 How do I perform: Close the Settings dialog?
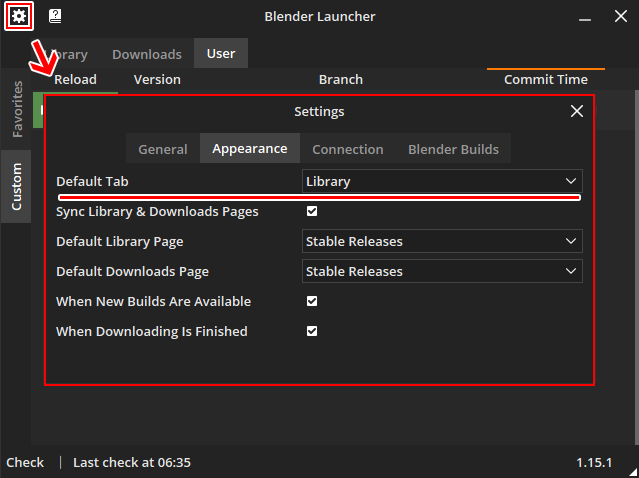[576, 111]
